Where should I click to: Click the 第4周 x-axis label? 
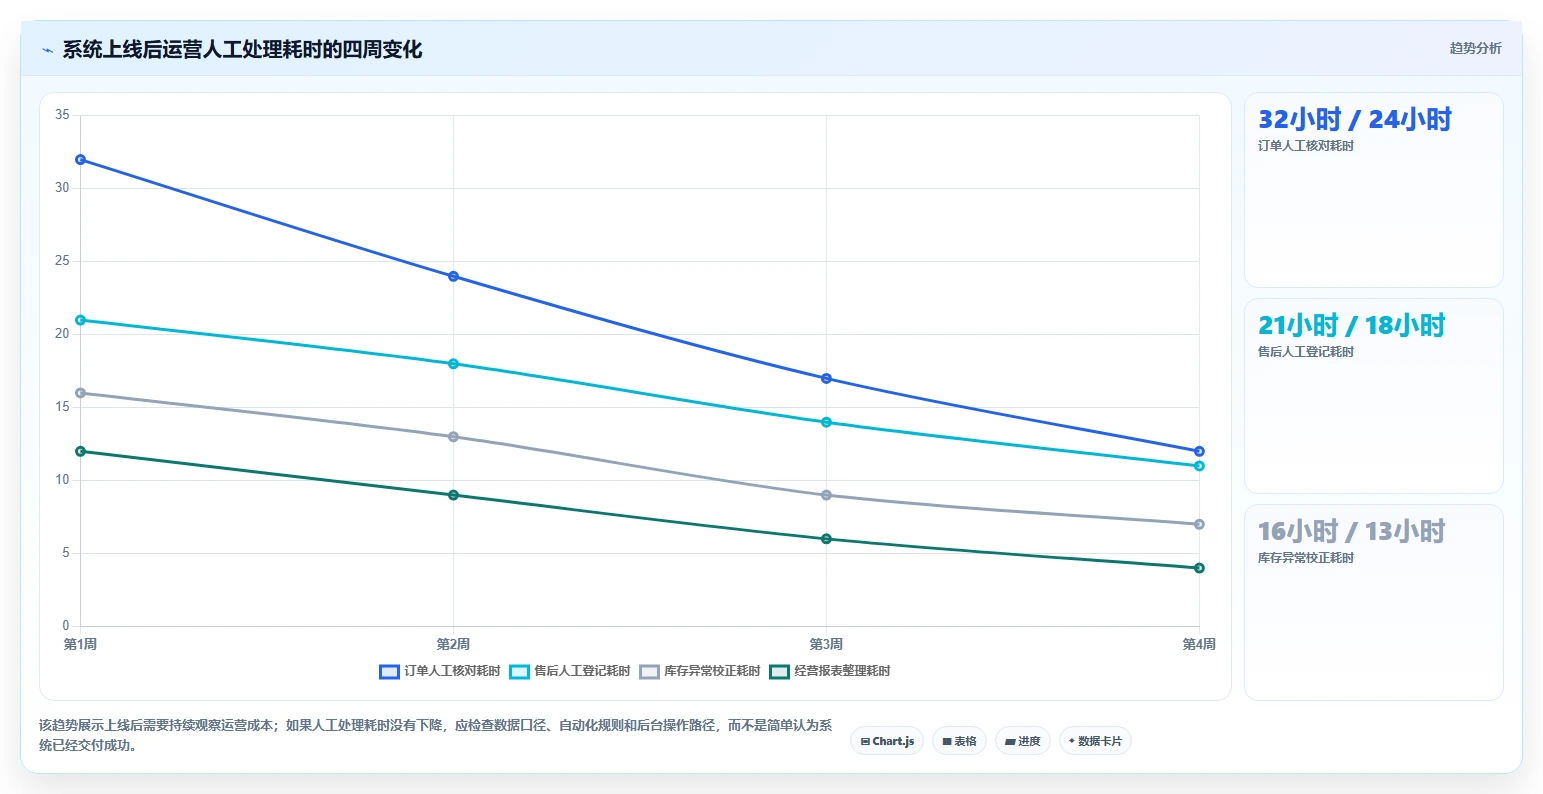[x=1199, y=644]
